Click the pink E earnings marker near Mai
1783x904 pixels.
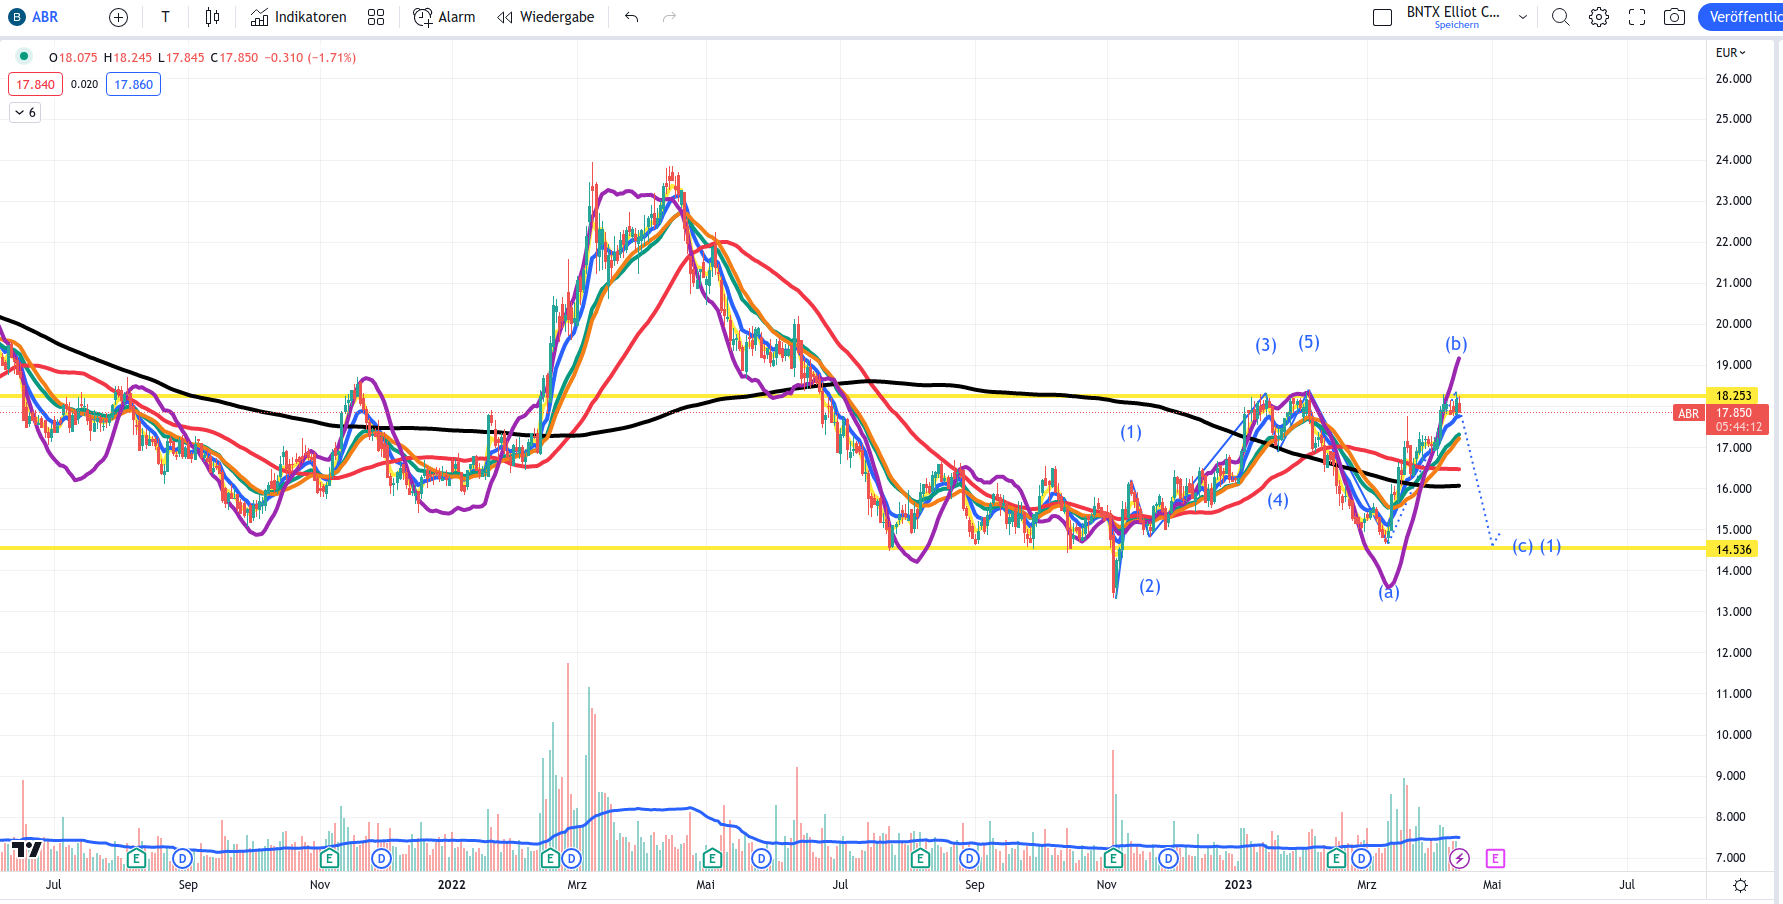(1495, 858)
